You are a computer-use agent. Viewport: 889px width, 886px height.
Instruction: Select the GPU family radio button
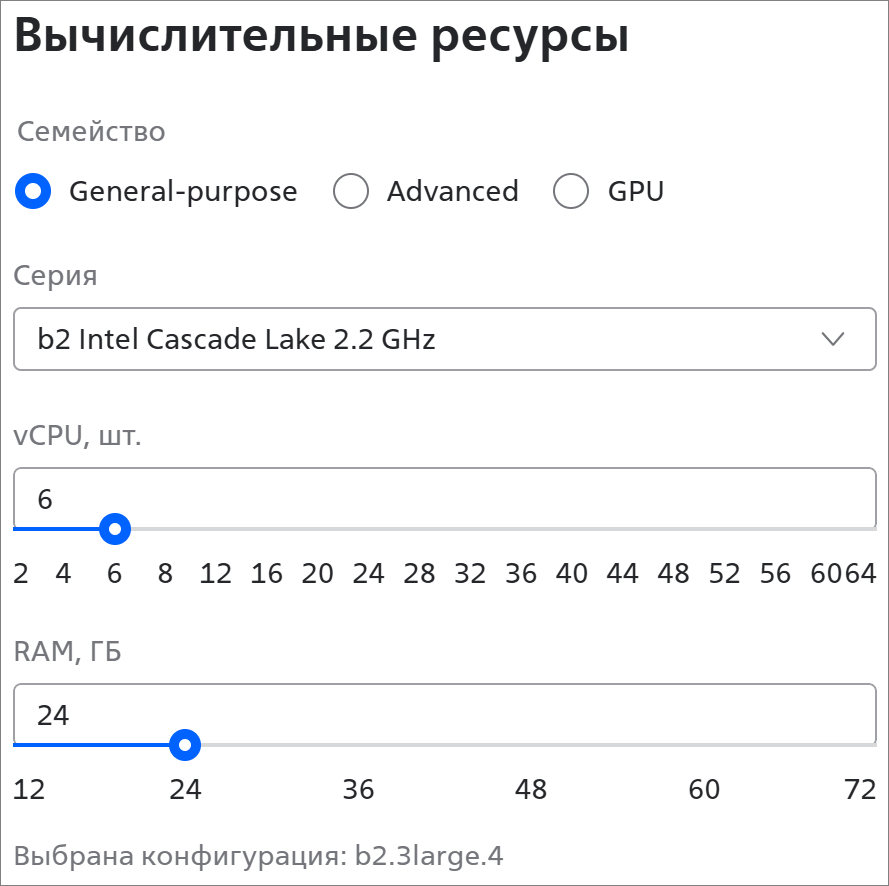point(571,191)
